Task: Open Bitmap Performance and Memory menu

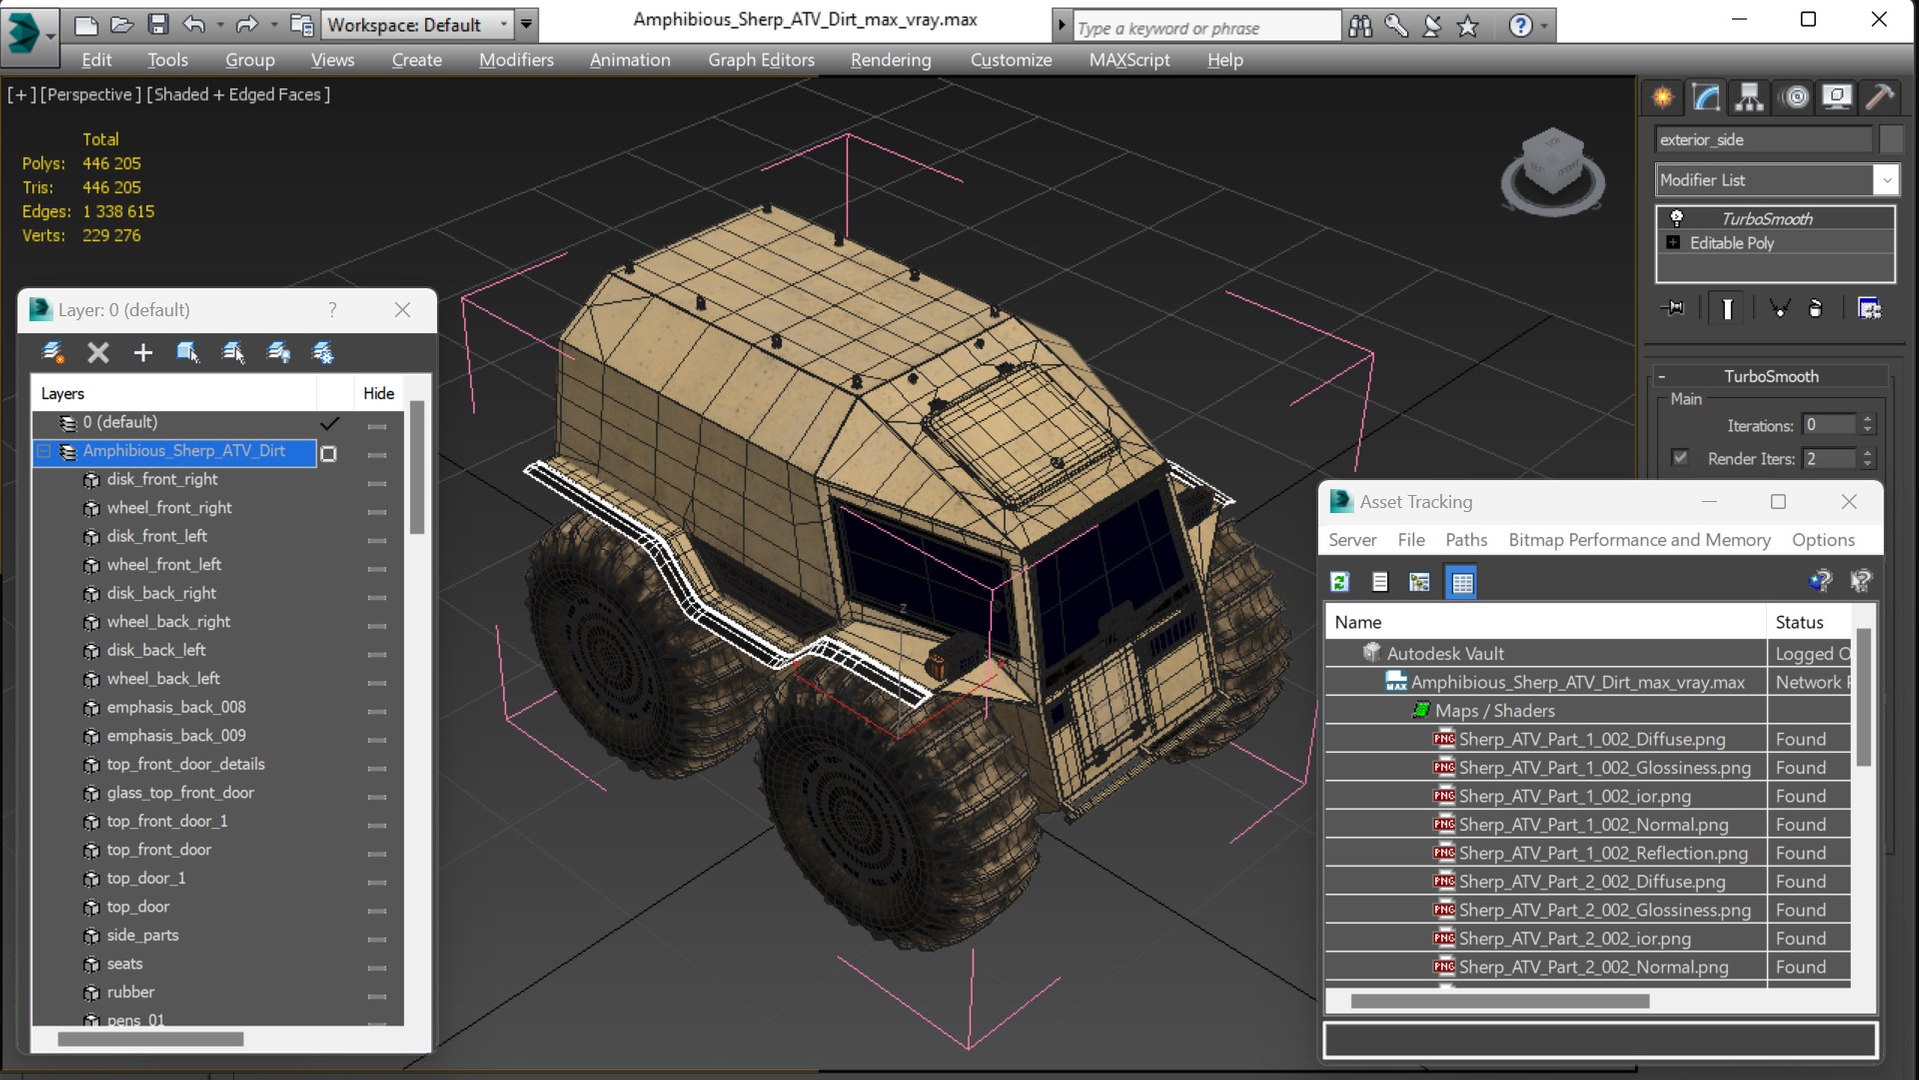Action: click(1639, 540)
